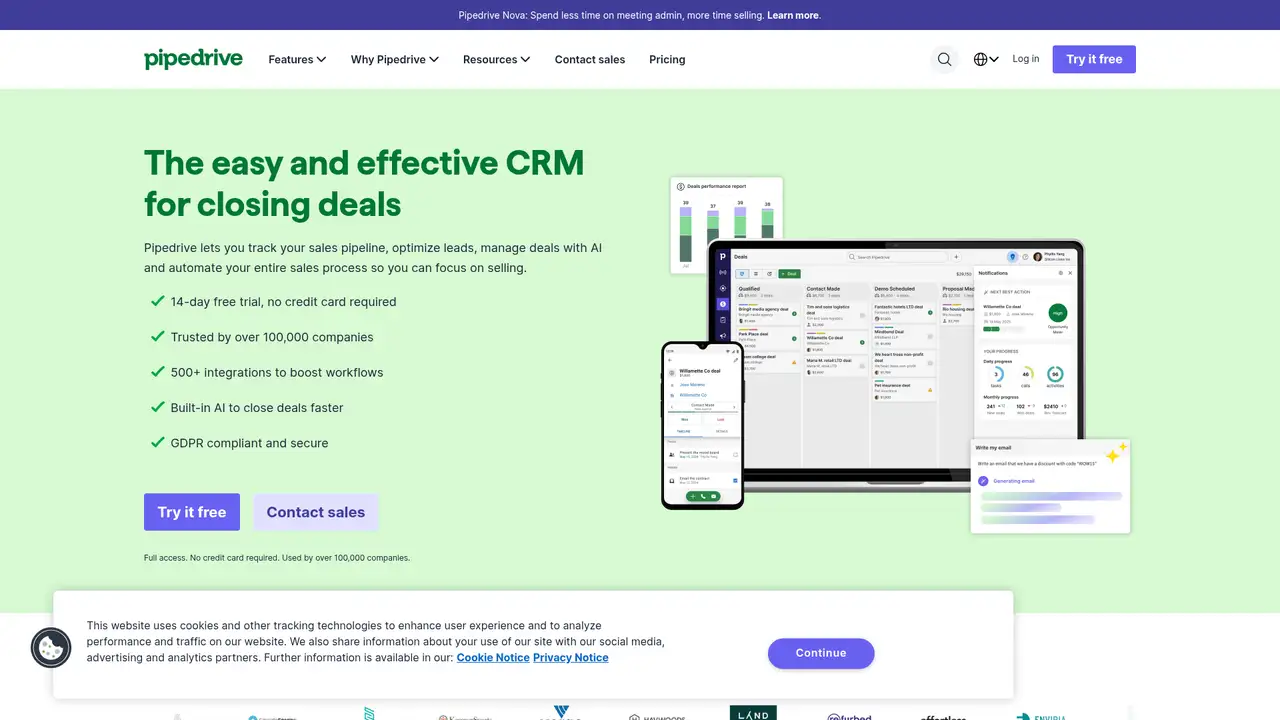Viewport: 1280px width, 720px height.
Task: Click Try it free in header
Action: click(1094, 59)
